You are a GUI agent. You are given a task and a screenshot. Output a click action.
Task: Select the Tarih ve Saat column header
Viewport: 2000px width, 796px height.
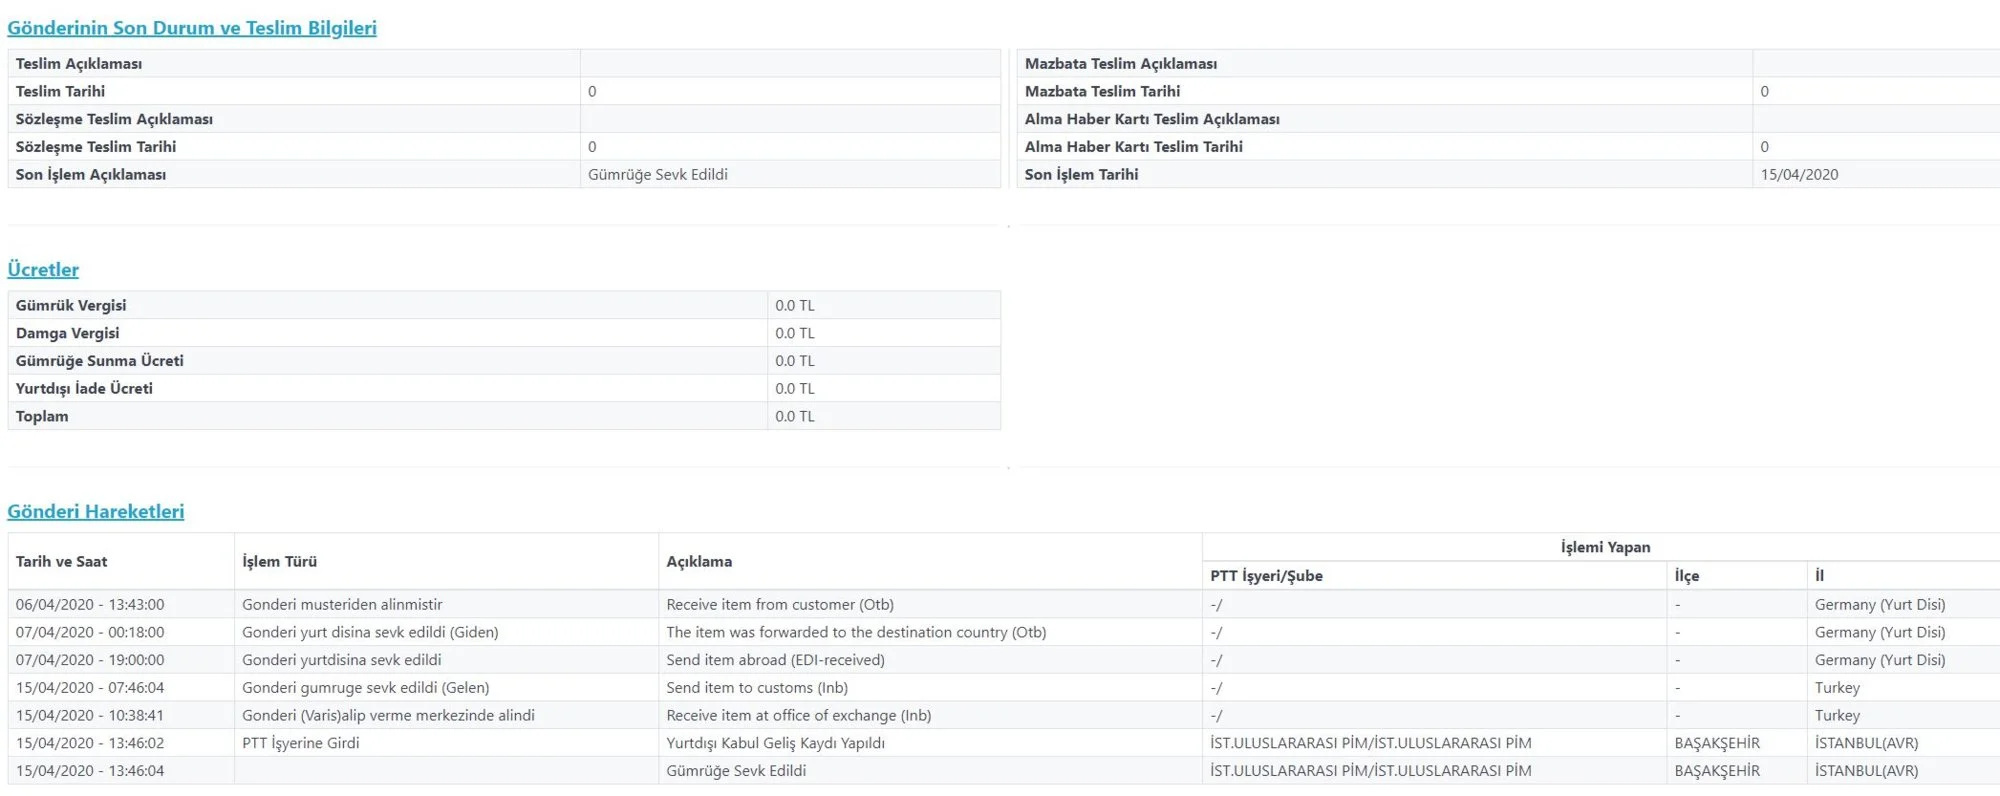pyautogui.click(x=61, y=562)
